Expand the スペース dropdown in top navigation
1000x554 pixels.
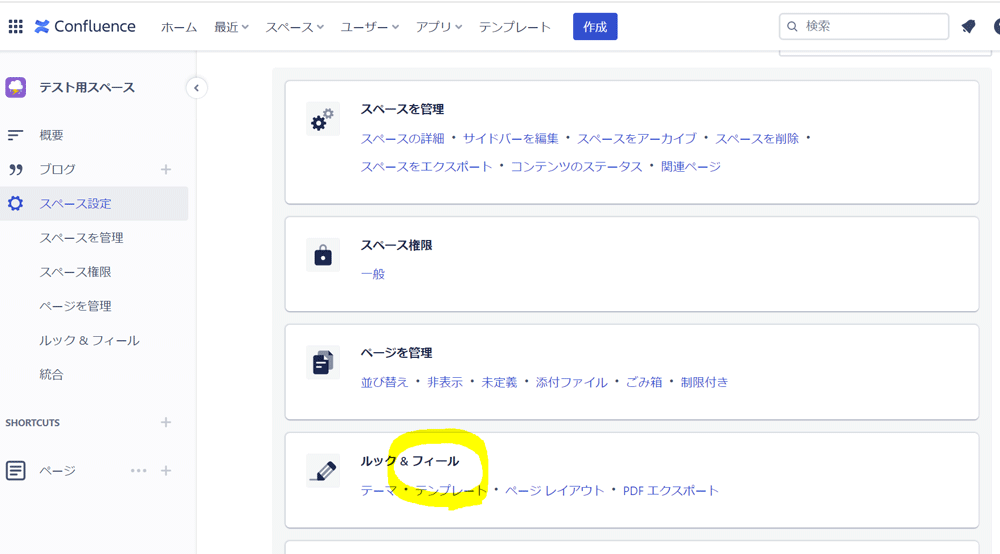coord(295,27)
